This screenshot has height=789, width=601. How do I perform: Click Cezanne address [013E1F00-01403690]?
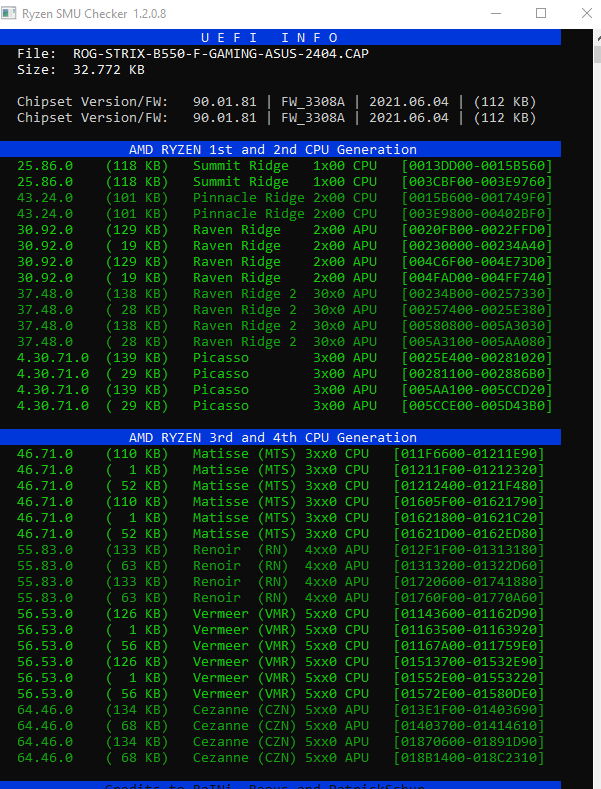tap(469, 709)
